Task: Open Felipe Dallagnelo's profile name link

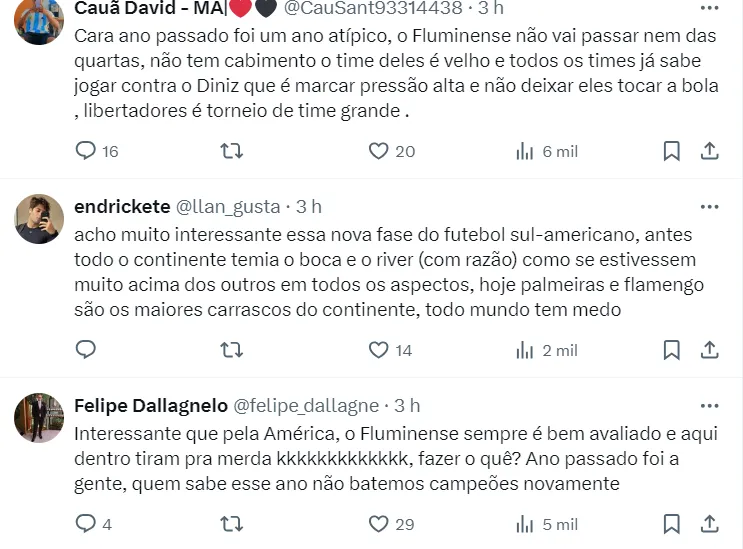Action: coord(150,406)
